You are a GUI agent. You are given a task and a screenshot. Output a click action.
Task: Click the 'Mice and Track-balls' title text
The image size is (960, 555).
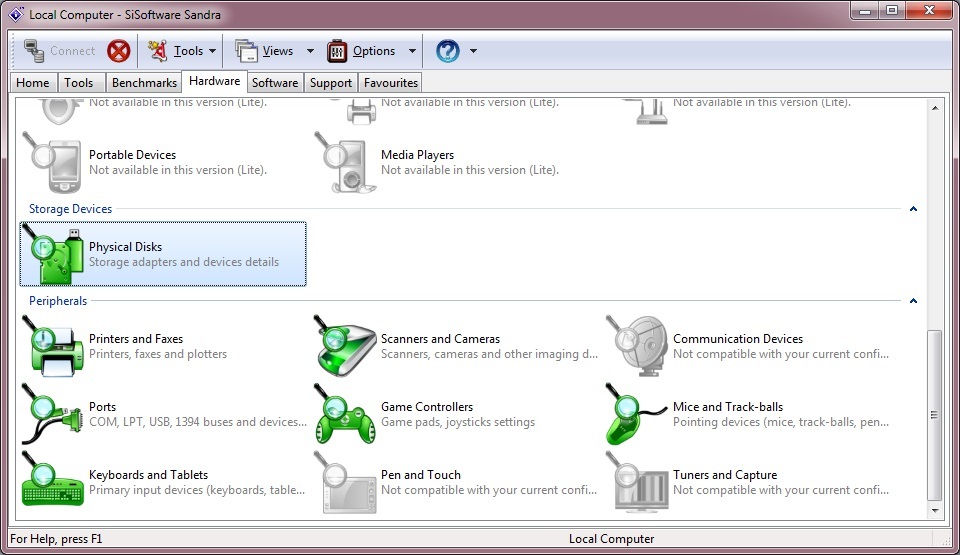tap(728, 407)
